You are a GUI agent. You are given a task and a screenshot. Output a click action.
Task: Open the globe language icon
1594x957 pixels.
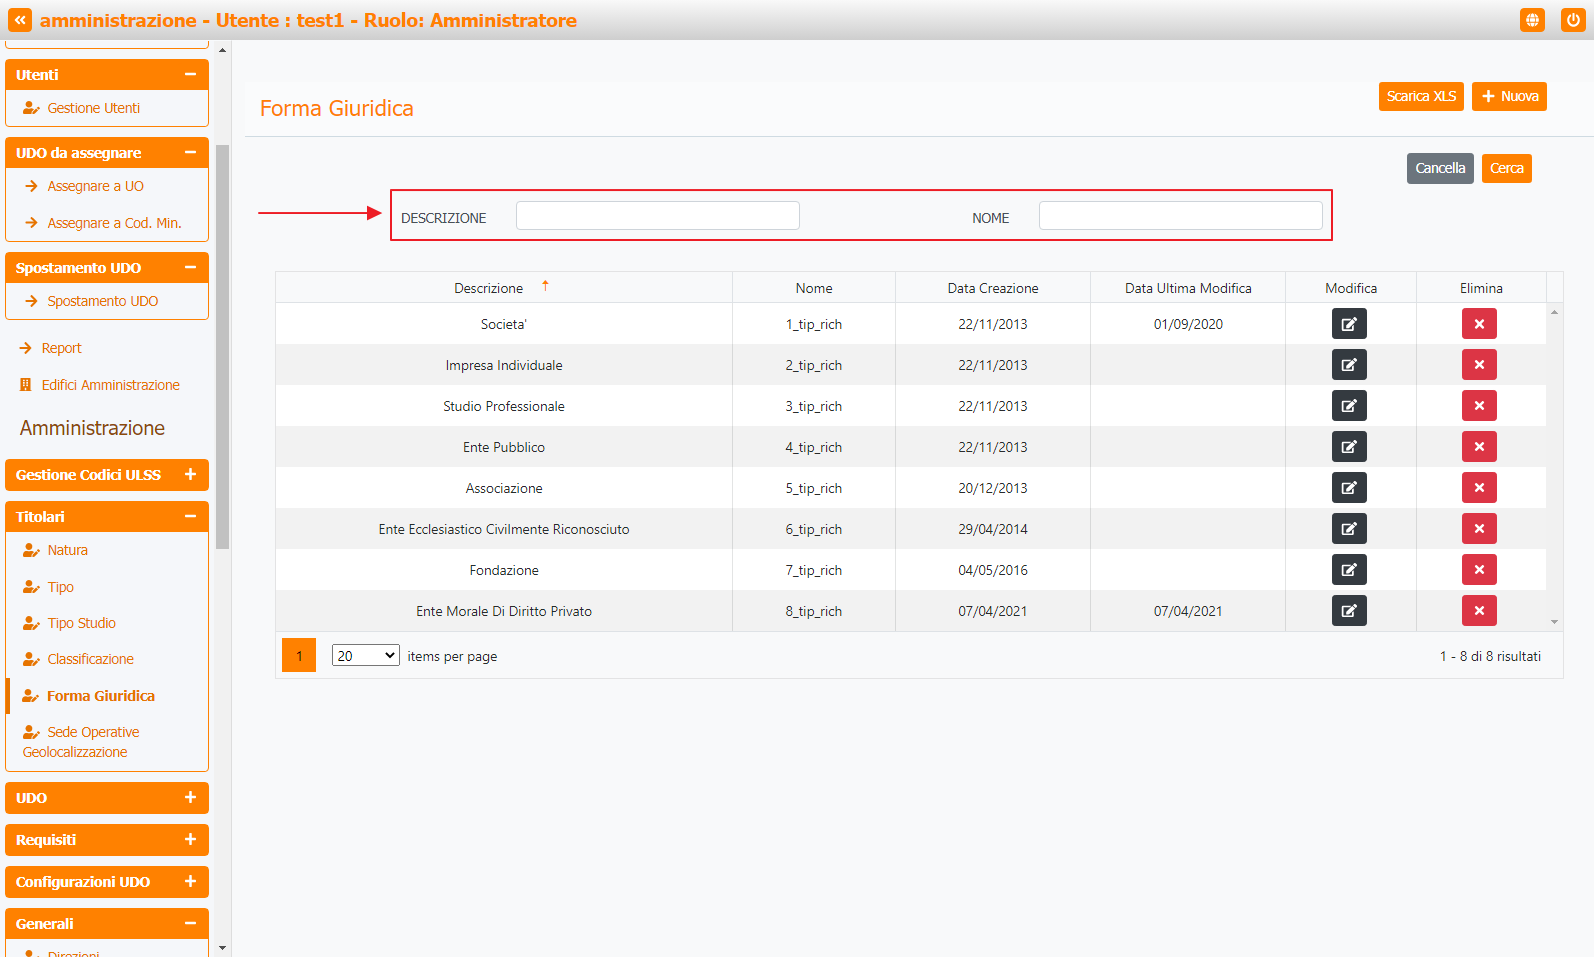[x=1532, y=20]
